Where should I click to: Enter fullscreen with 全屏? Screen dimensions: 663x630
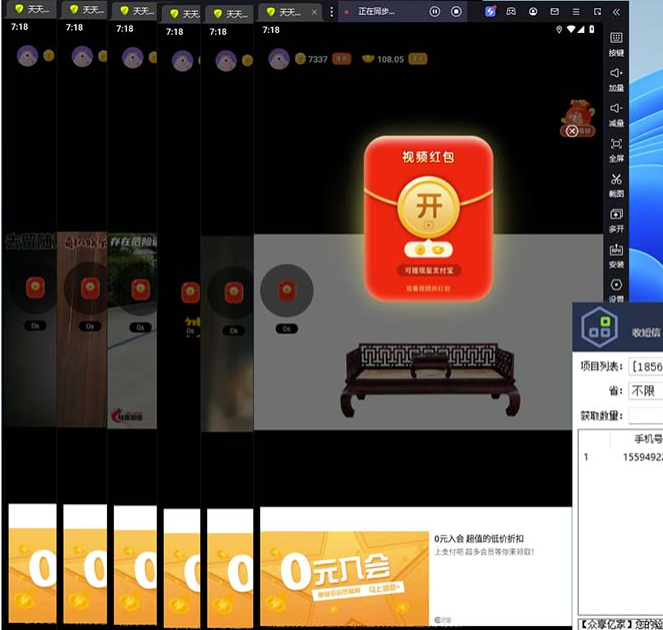coord(616,150)
